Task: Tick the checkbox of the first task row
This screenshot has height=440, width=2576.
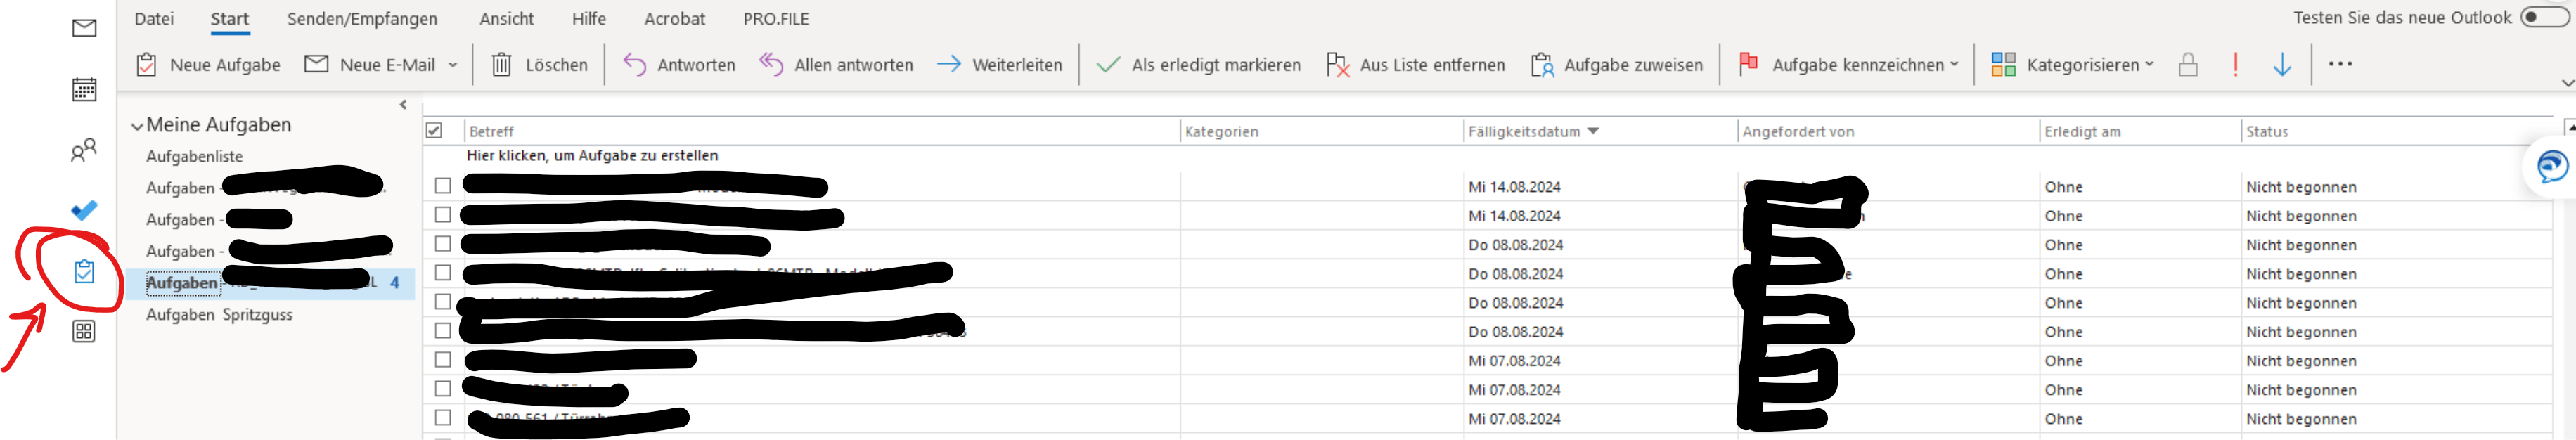Action: [443, 186]
